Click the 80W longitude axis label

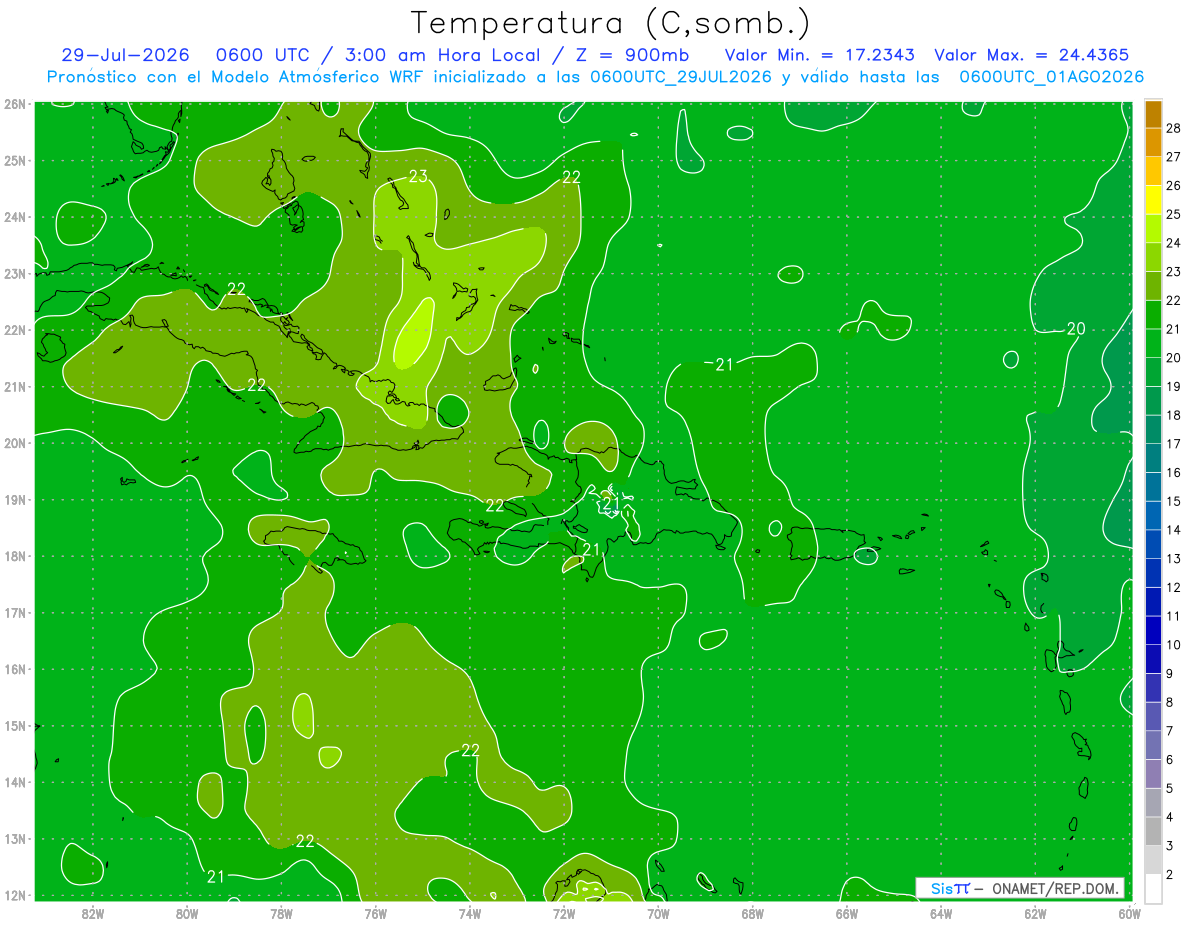pyautogui.click(x=186, y=912)
